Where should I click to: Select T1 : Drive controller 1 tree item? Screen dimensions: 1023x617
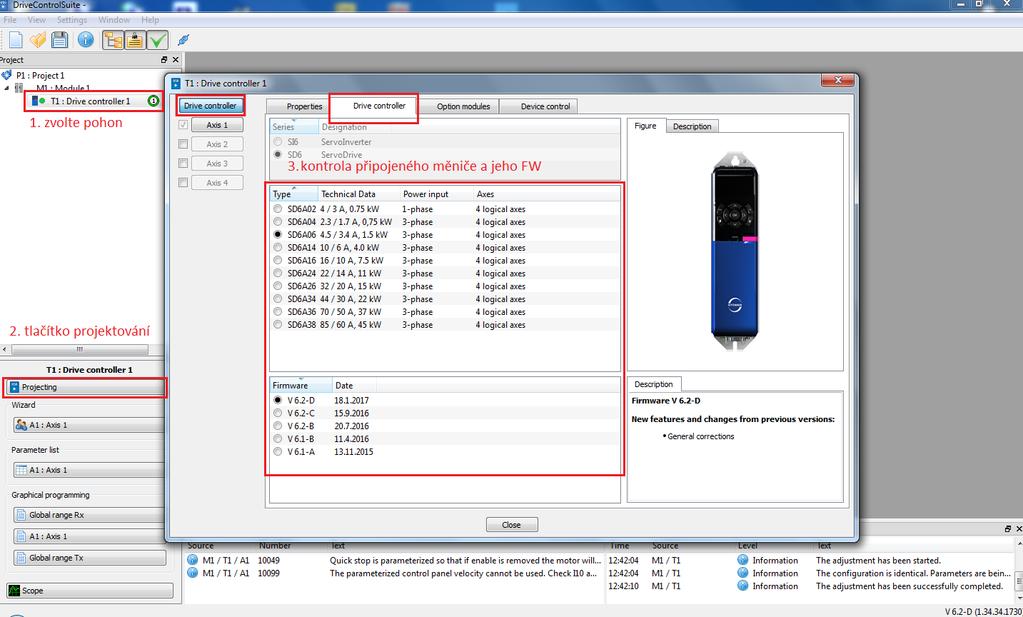(x=90, y=101)
